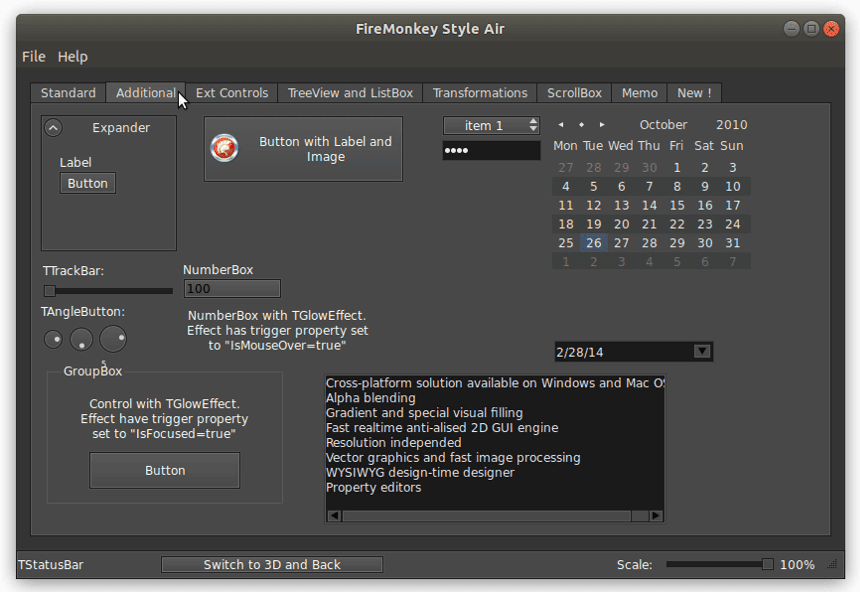
Task: Click Button with Label and Image
Action: pyautogui.click(x=303, y=149)
